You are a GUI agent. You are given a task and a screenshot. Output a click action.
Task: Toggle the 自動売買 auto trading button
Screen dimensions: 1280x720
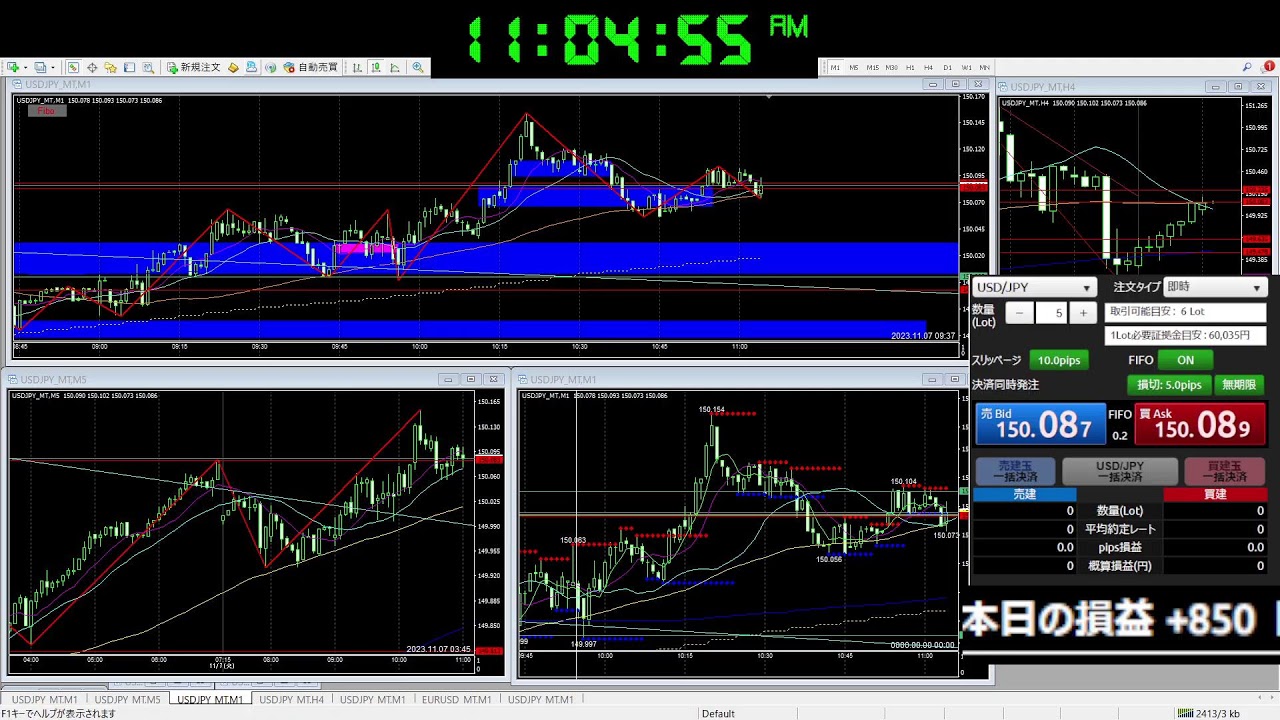point(311,67)
